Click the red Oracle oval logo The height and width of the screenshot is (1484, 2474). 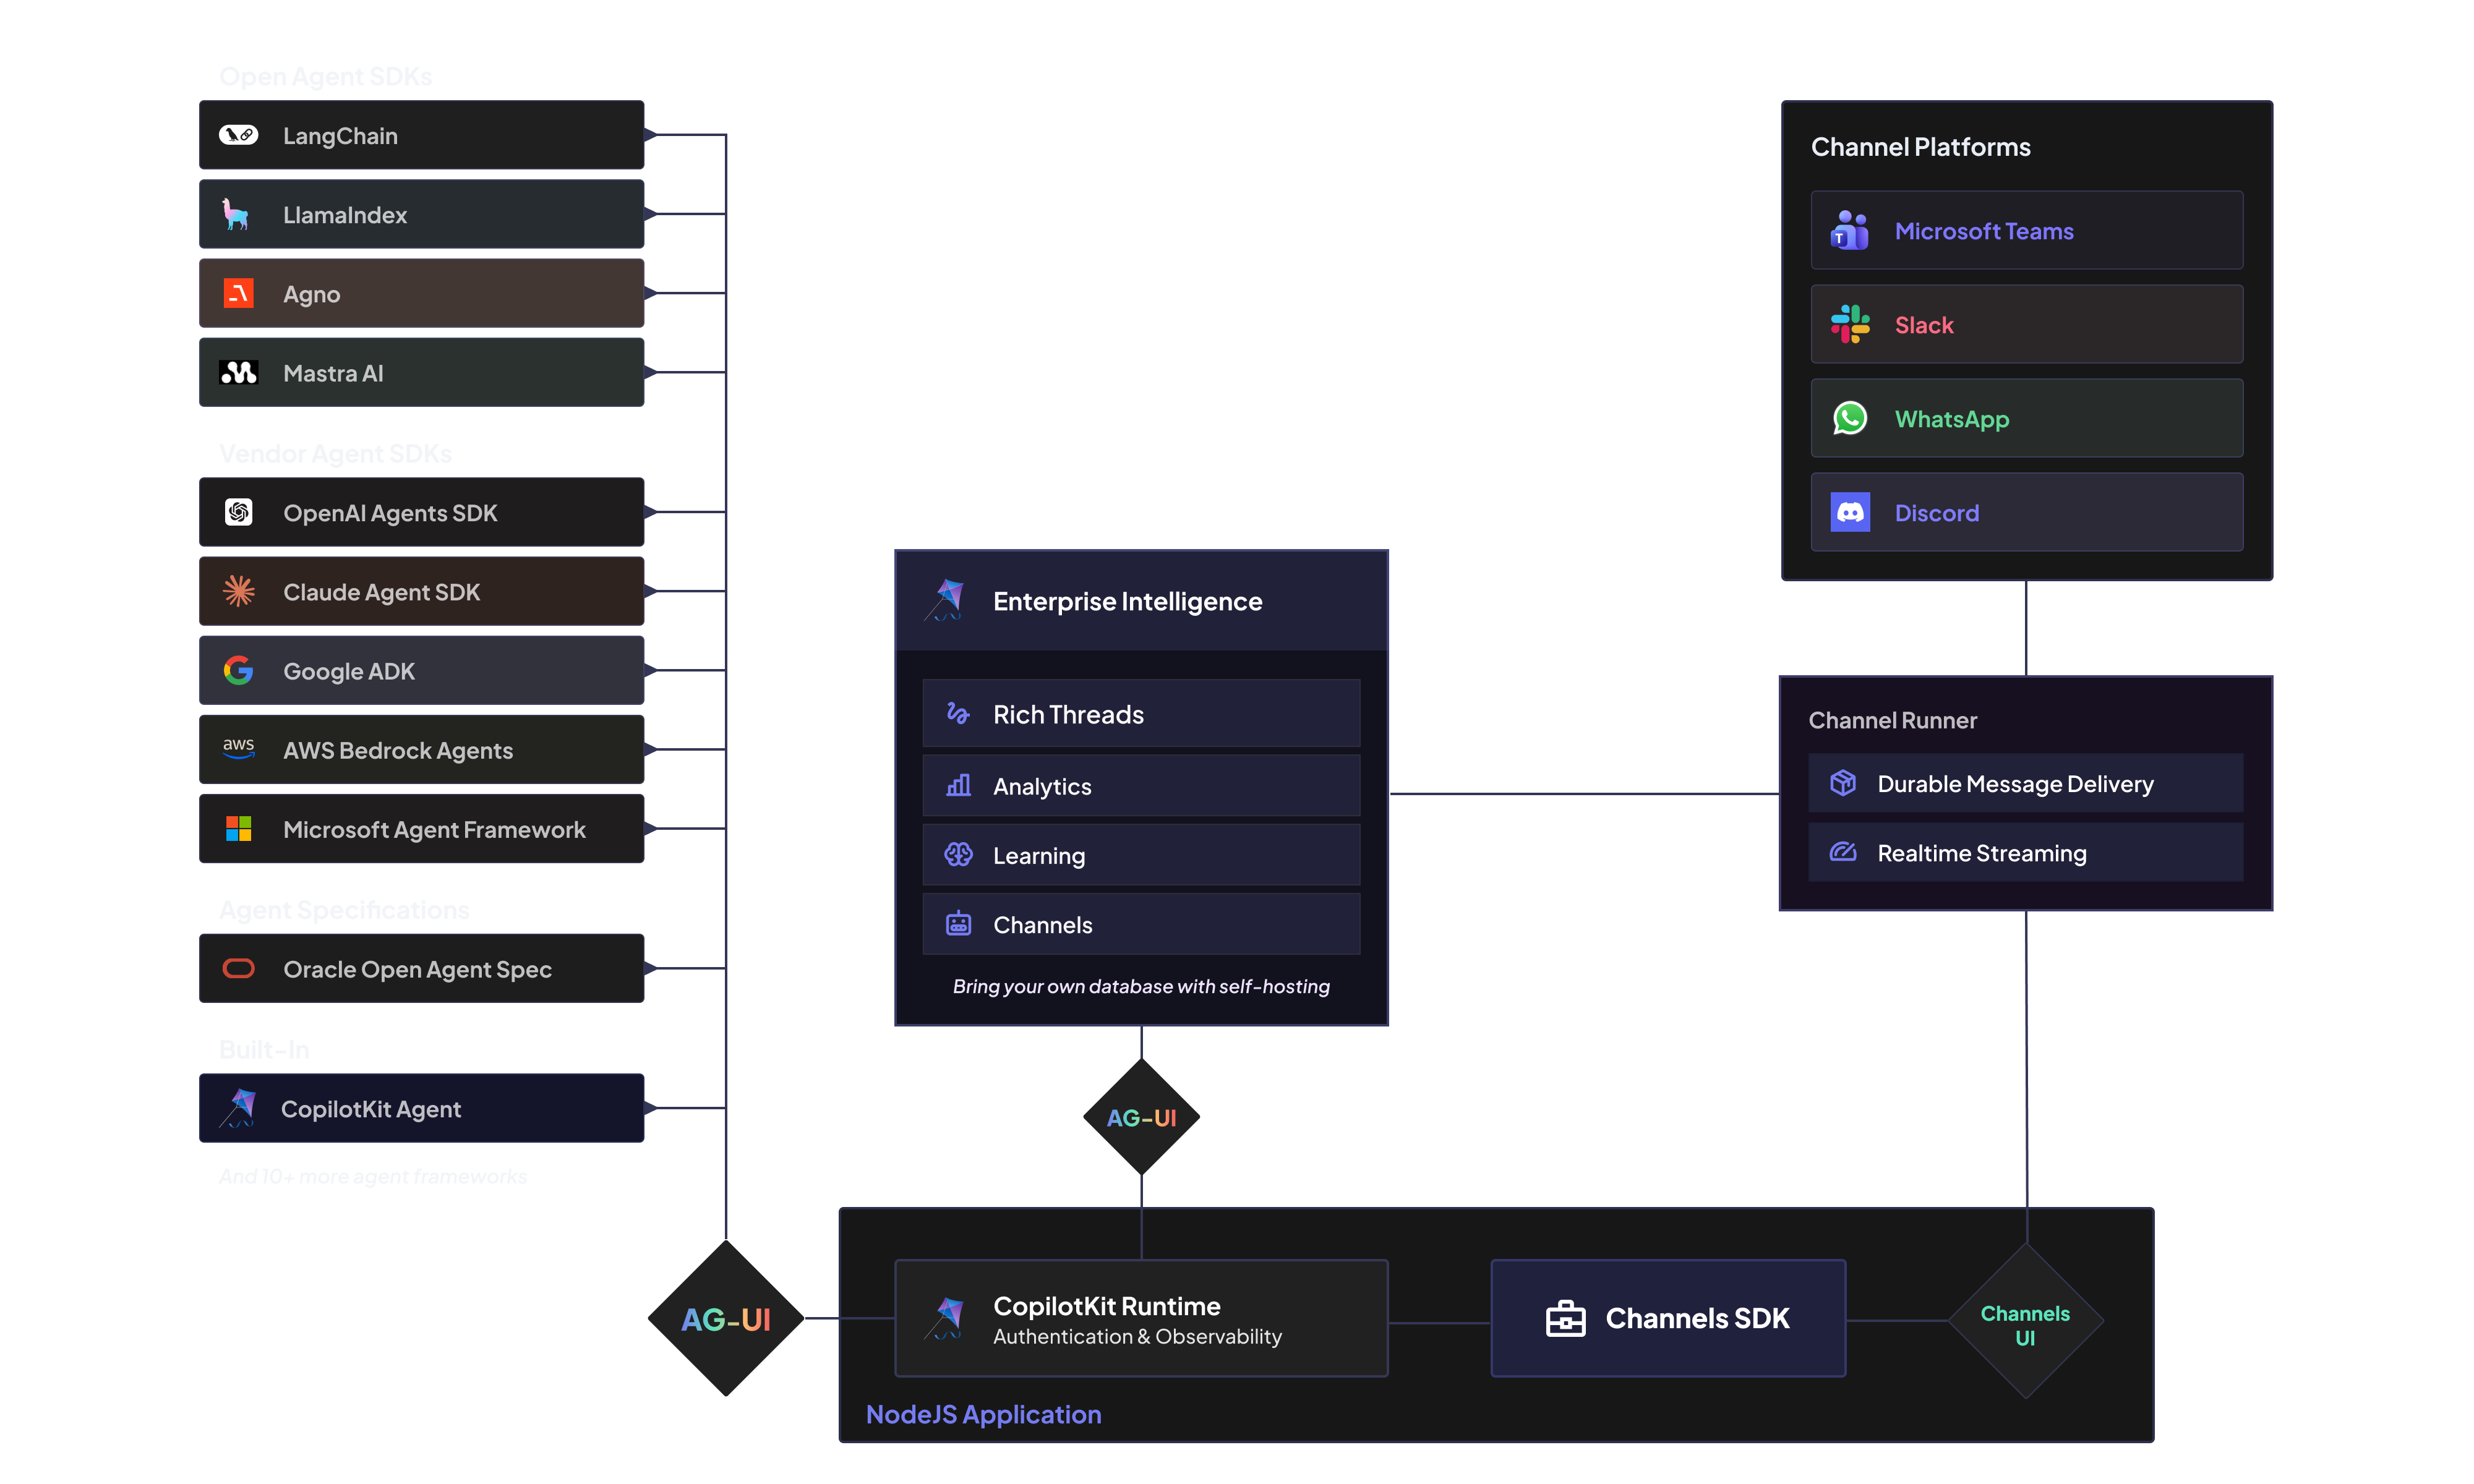coord(238,968)
